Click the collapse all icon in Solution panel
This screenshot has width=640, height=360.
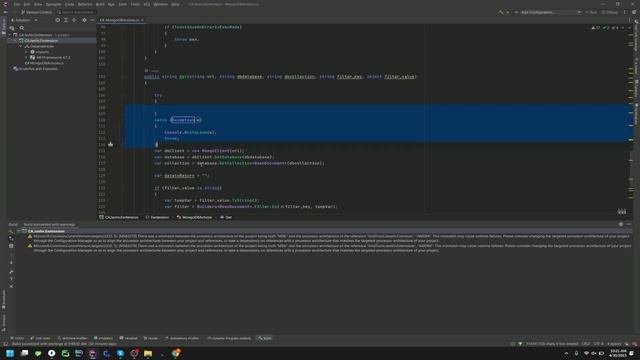point(74,20)
